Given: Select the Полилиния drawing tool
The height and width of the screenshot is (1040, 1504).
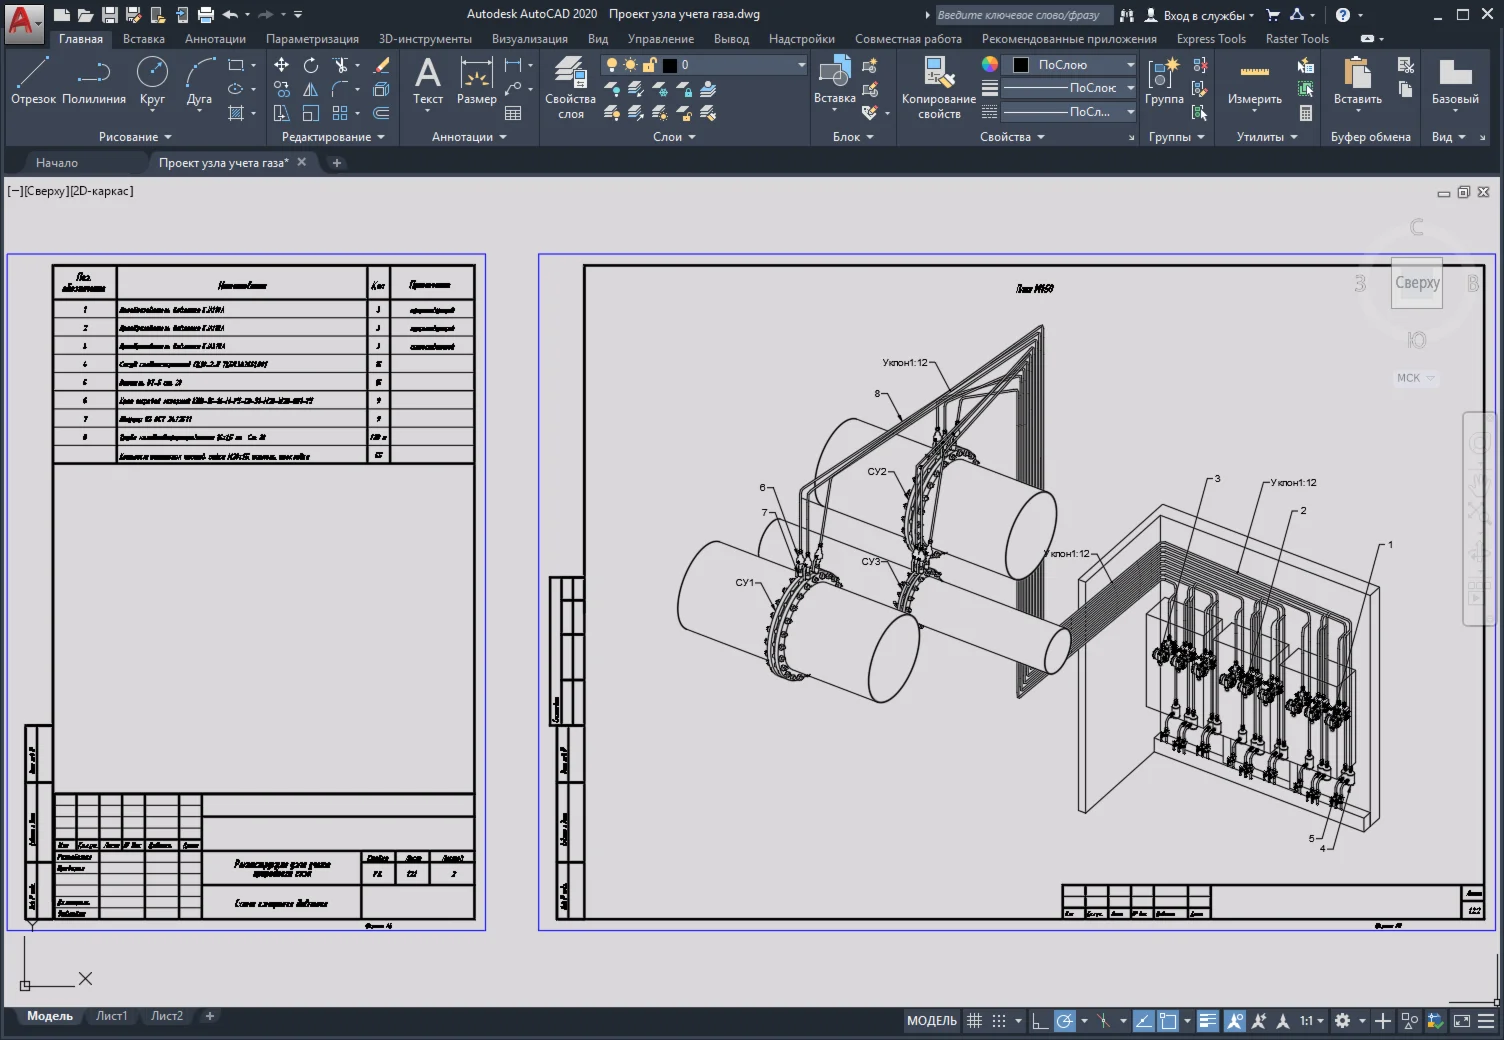Looking at the screenshot, I should tap(94, 80).
